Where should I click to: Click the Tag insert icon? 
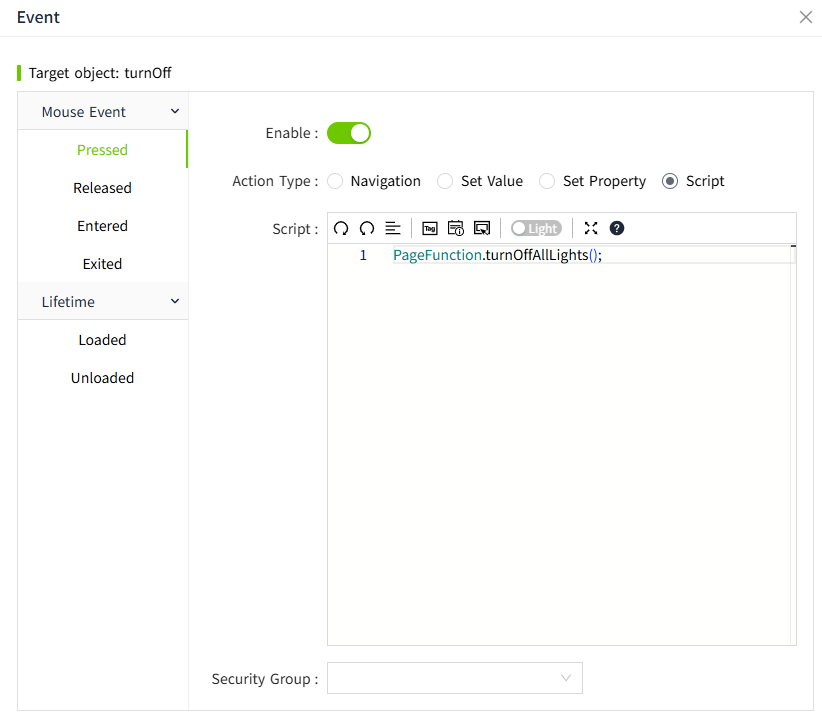click(x=430, y=228)
